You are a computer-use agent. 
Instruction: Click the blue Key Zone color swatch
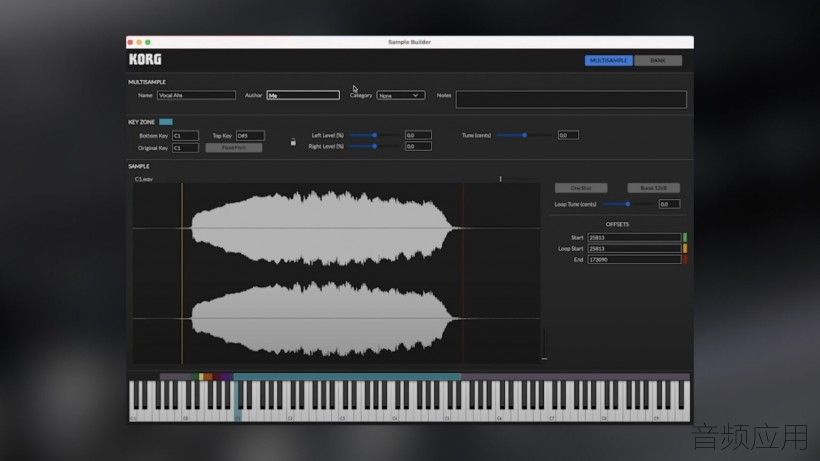click(166, 122)
